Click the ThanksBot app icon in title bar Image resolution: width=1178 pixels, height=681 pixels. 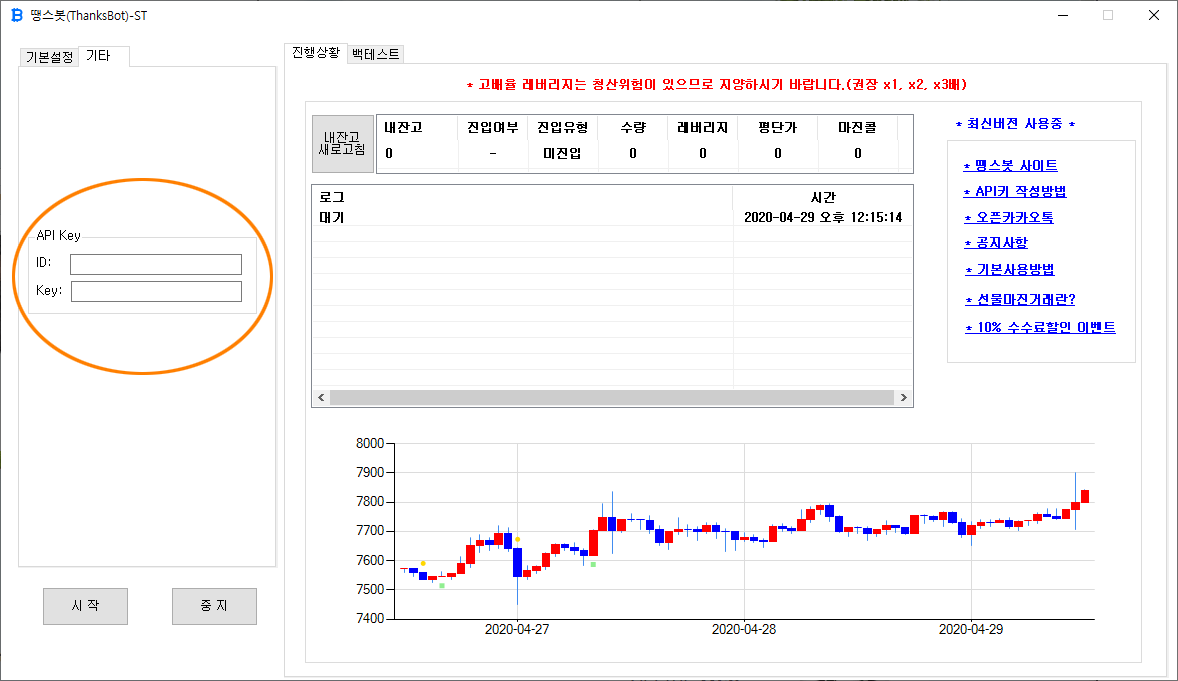[x=17, y=15]
